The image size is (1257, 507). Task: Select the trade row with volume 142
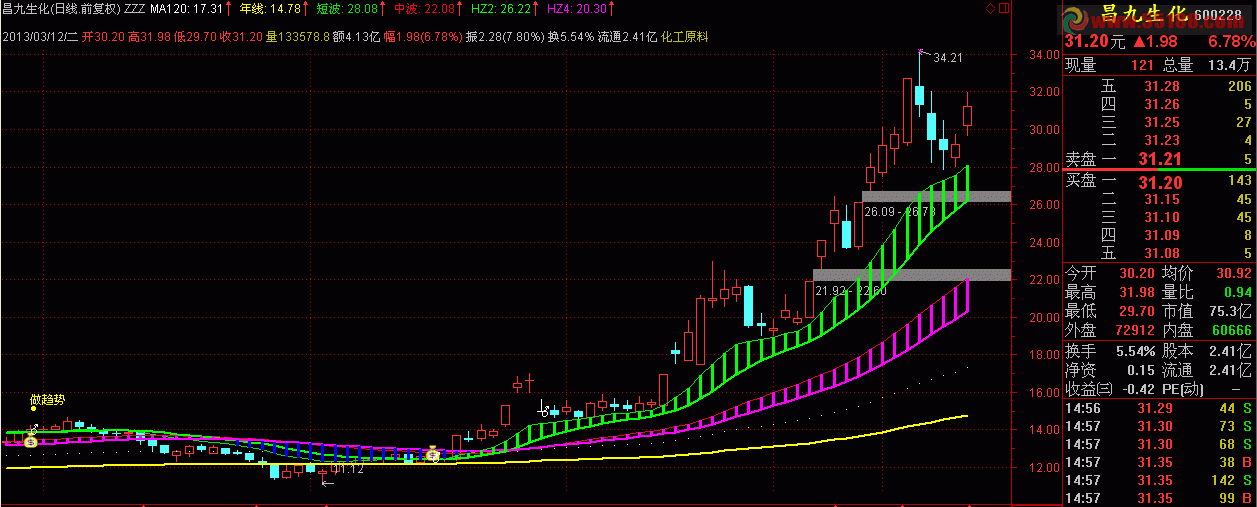coord(1159,480)
